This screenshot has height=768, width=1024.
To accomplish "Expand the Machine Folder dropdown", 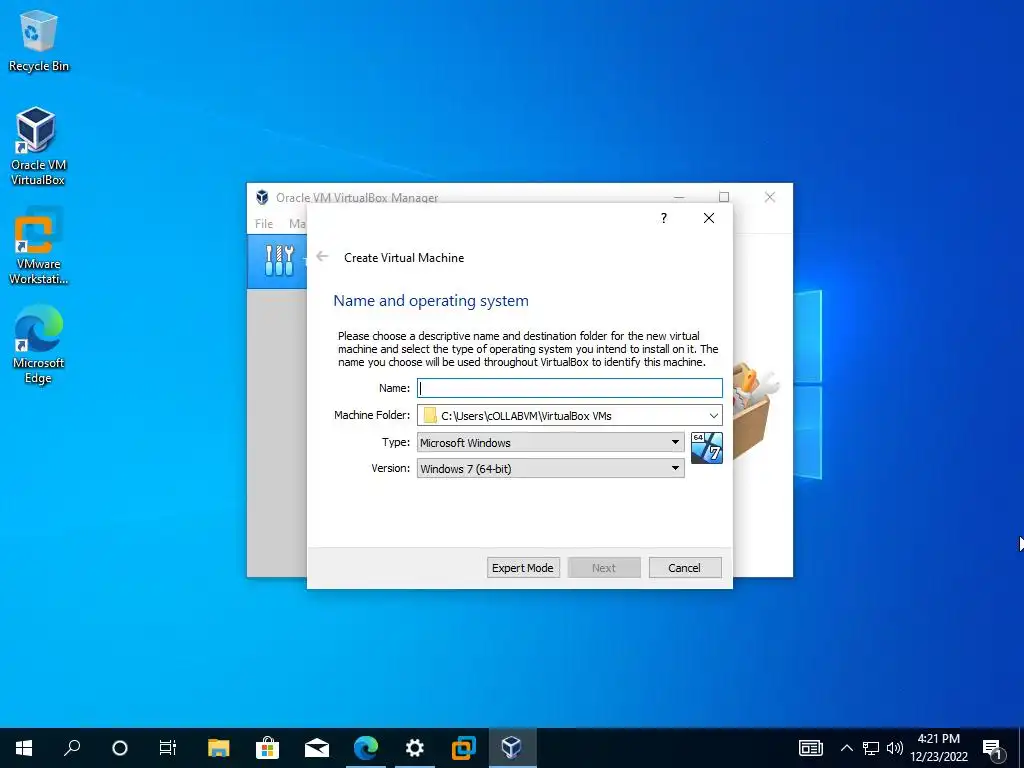I will point(714,415).
